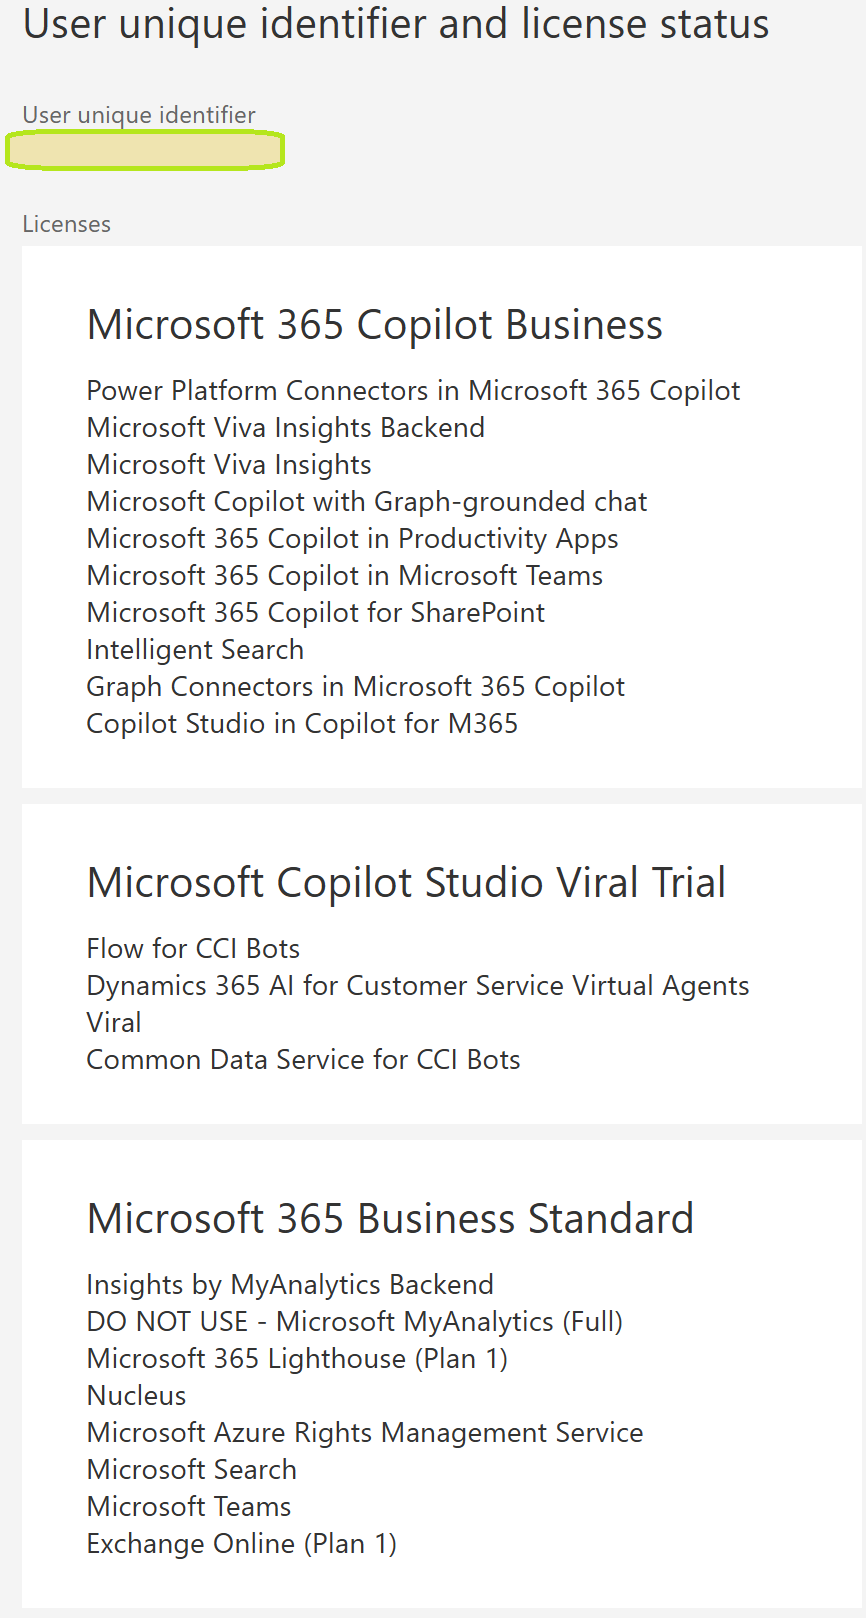Click the Microsoft 365 Business Standard heading
Screen dimensions: 866x1618
pos(390,1219)
